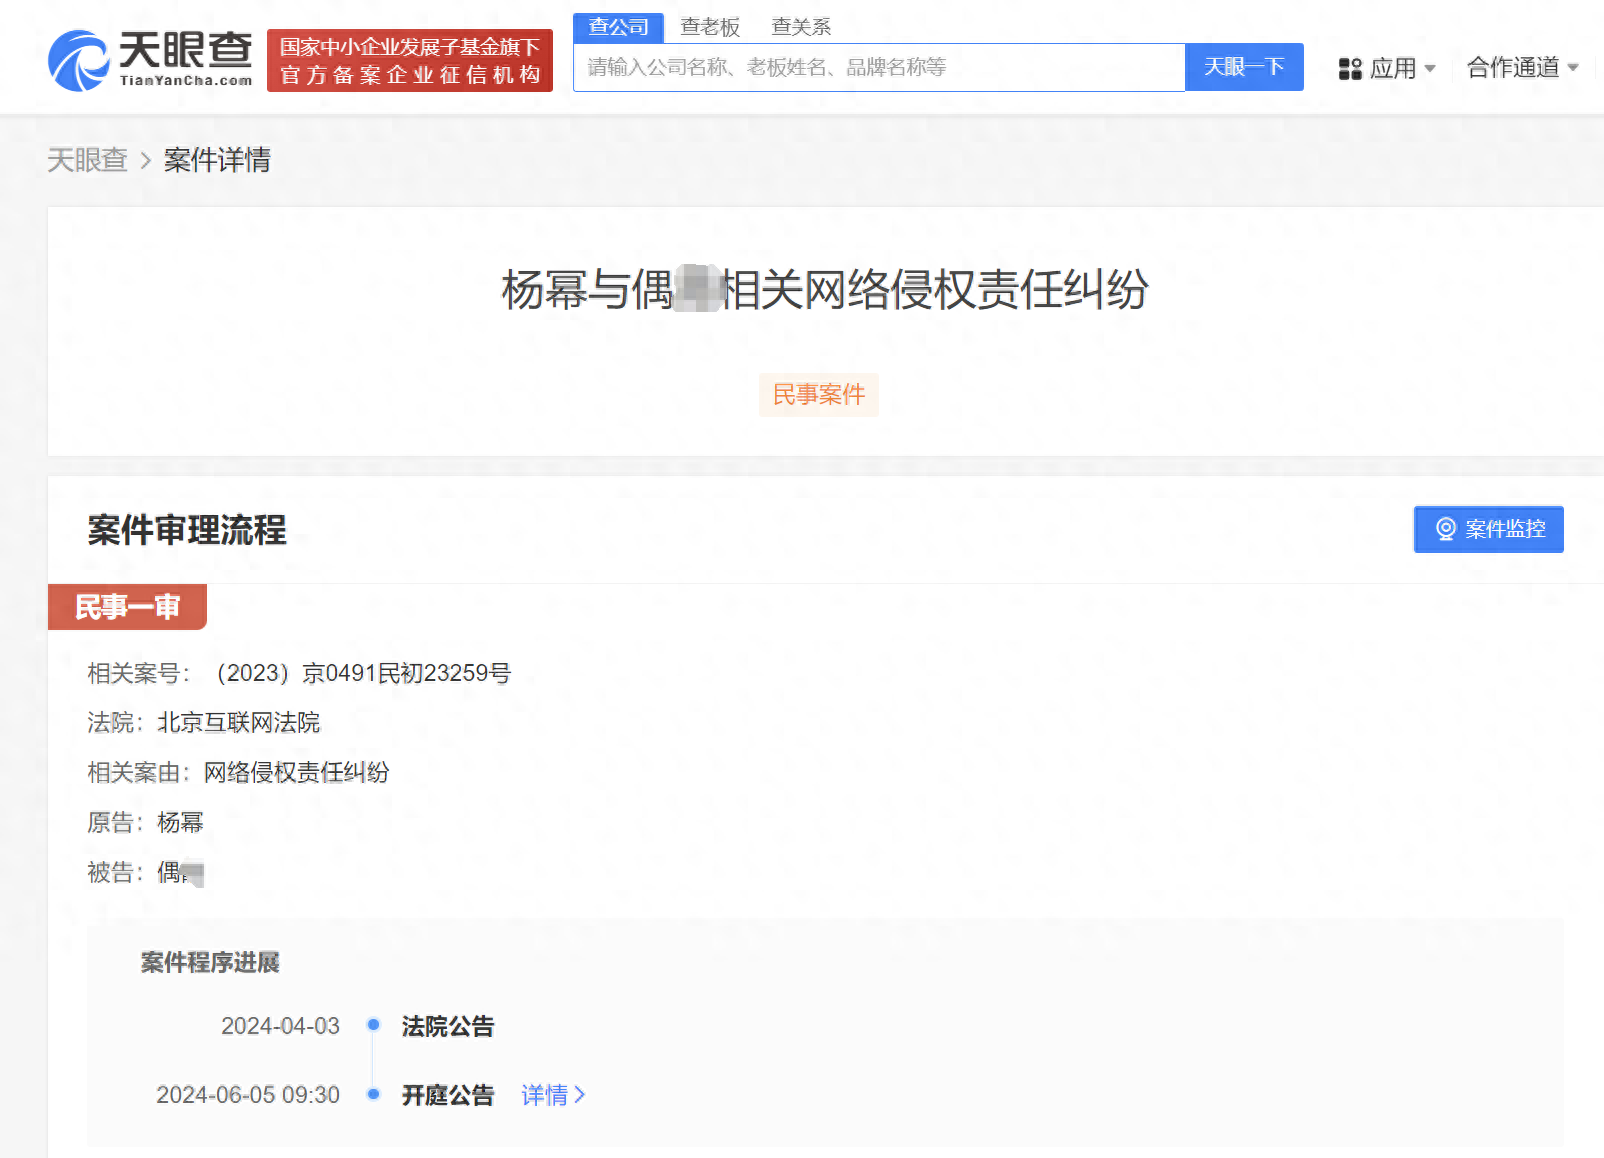The width and height of the screenshot is (1604, 1158).
Task: Click the 民事案件 case type tag
Action: coord(818,394)
